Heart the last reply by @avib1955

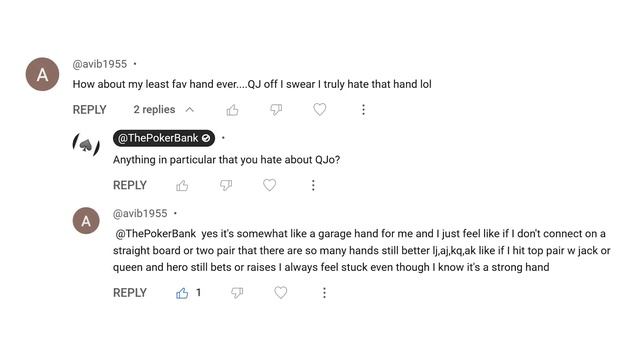pos(280,293)
